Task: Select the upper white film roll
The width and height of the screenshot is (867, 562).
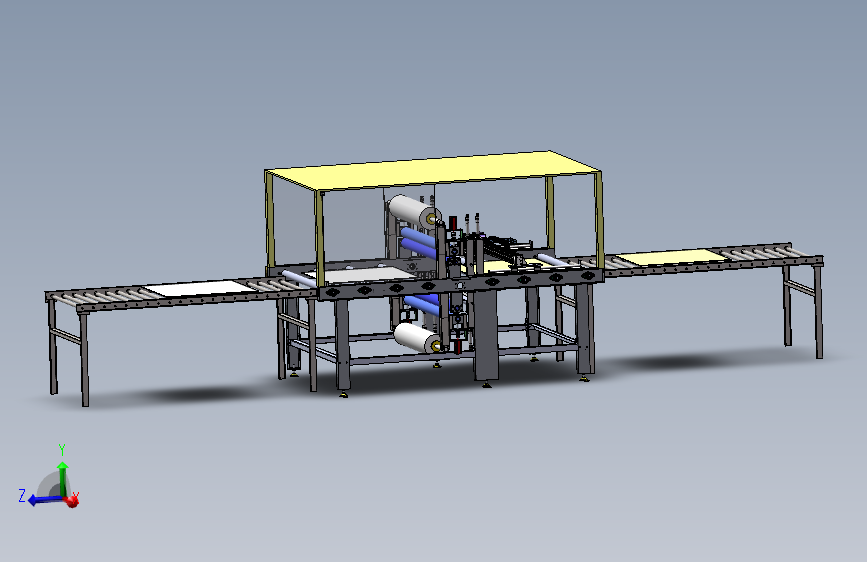Action: click(x=414, y=211)
